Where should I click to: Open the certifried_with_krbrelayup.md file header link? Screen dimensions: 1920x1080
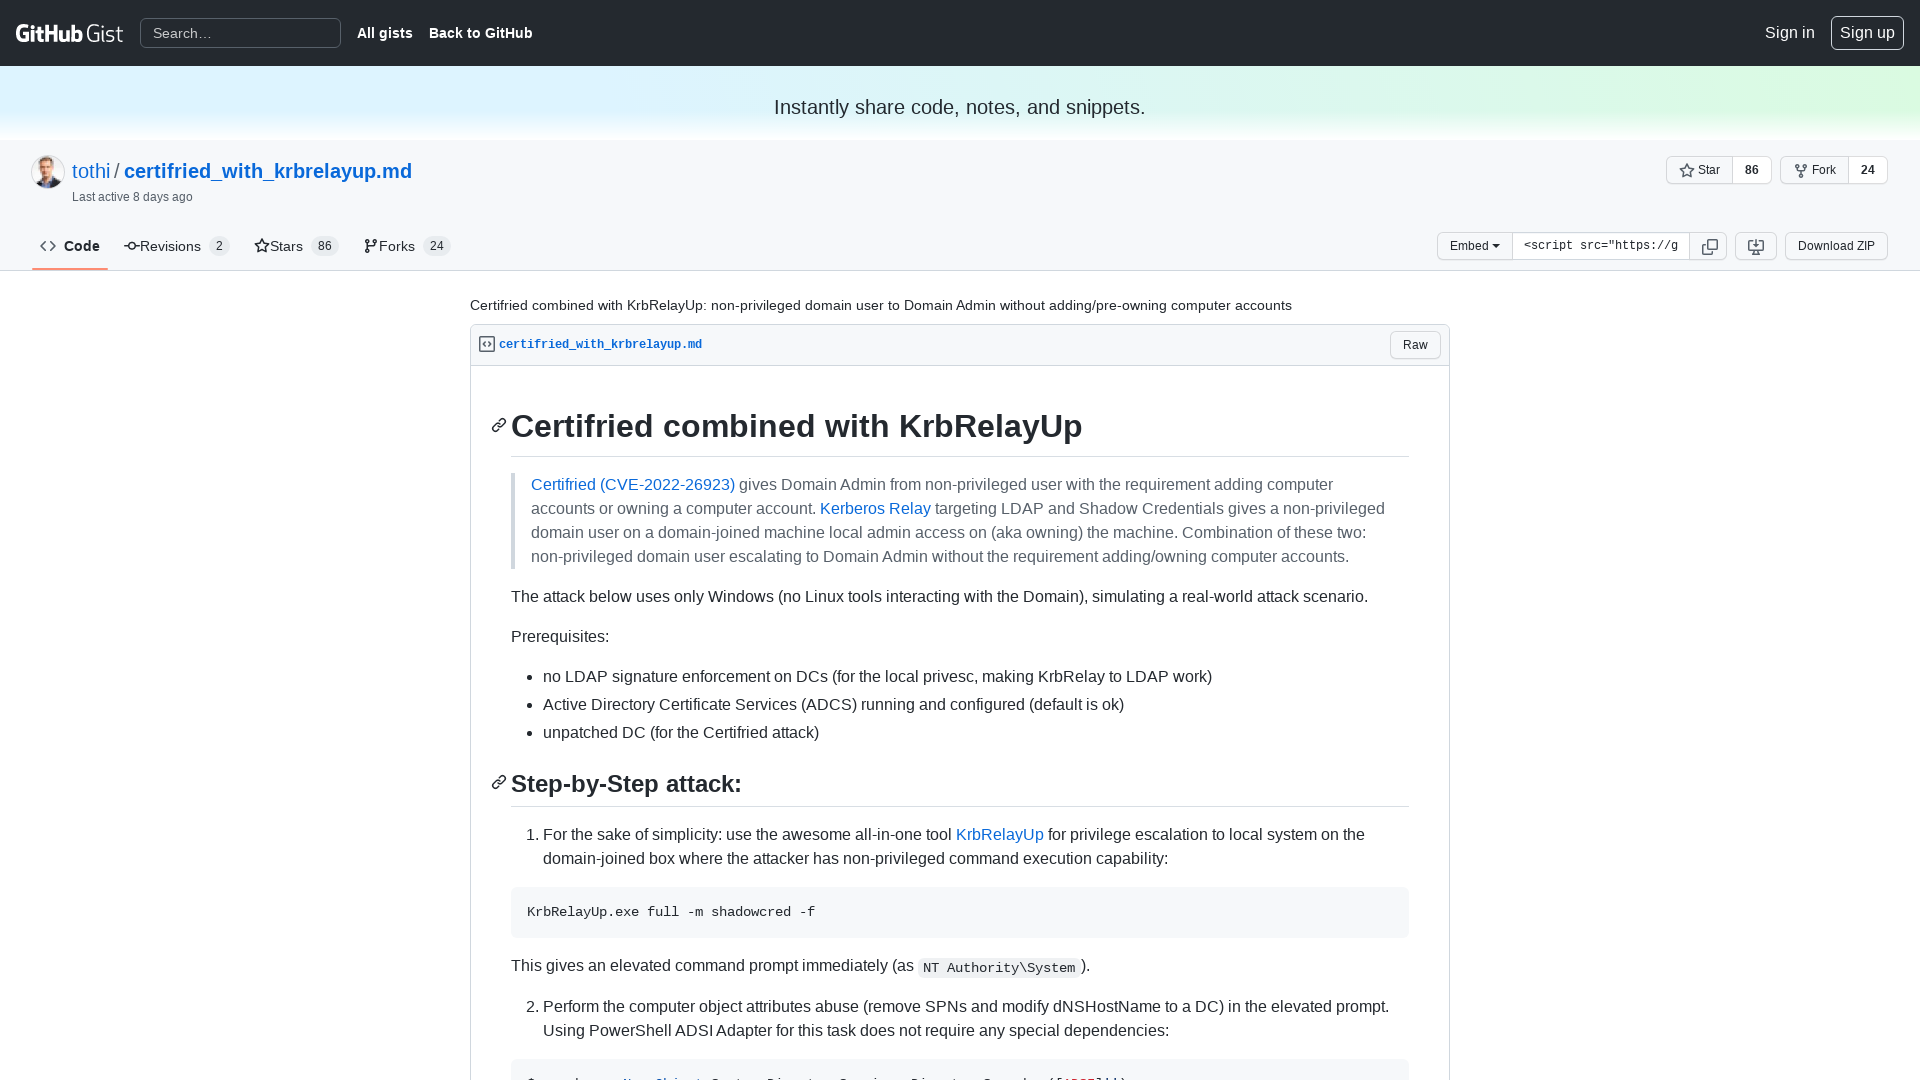(x=600, y=345)
